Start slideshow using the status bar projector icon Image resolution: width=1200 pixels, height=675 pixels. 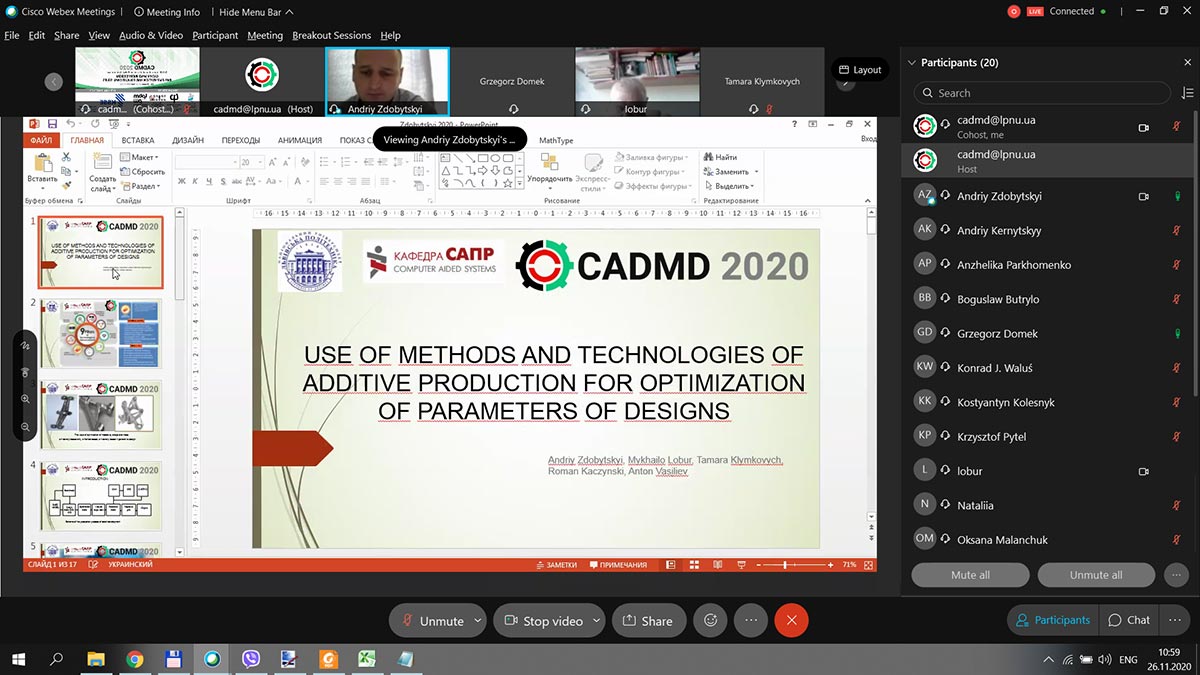742,564
